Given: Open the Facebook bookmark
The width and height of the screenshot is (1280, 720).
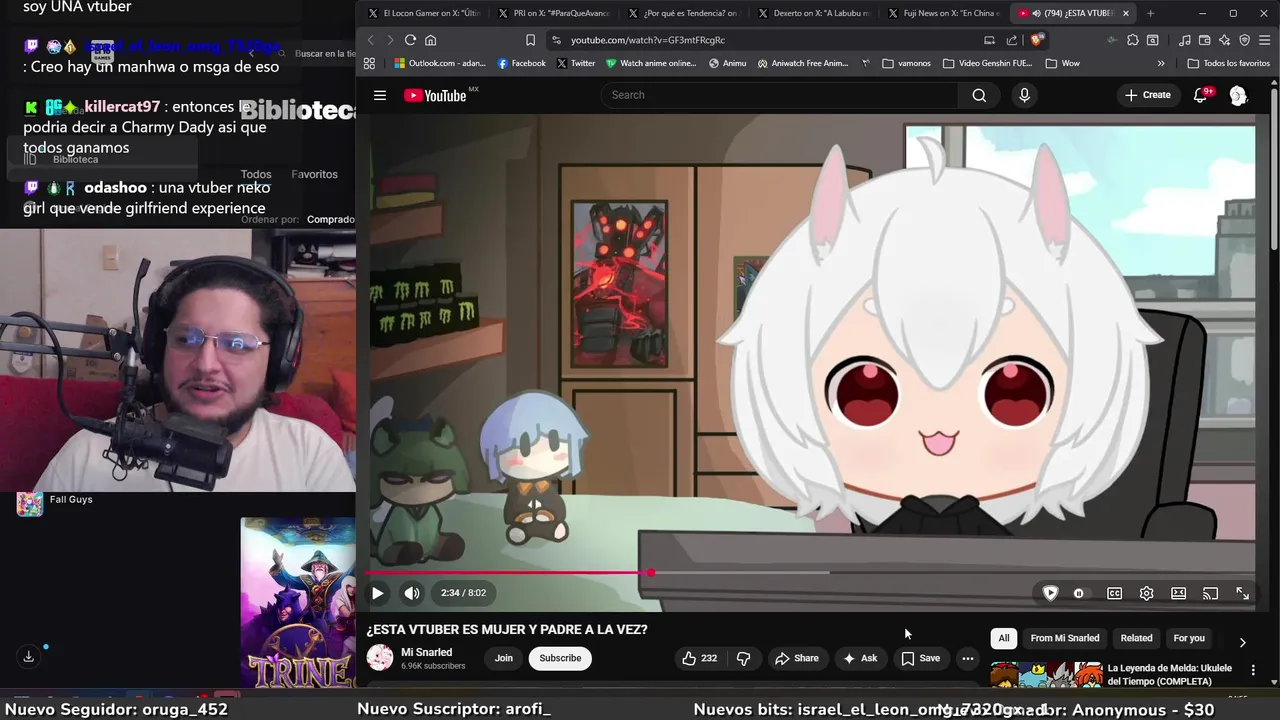Looking at the screenshot, I should pos(521,63).
